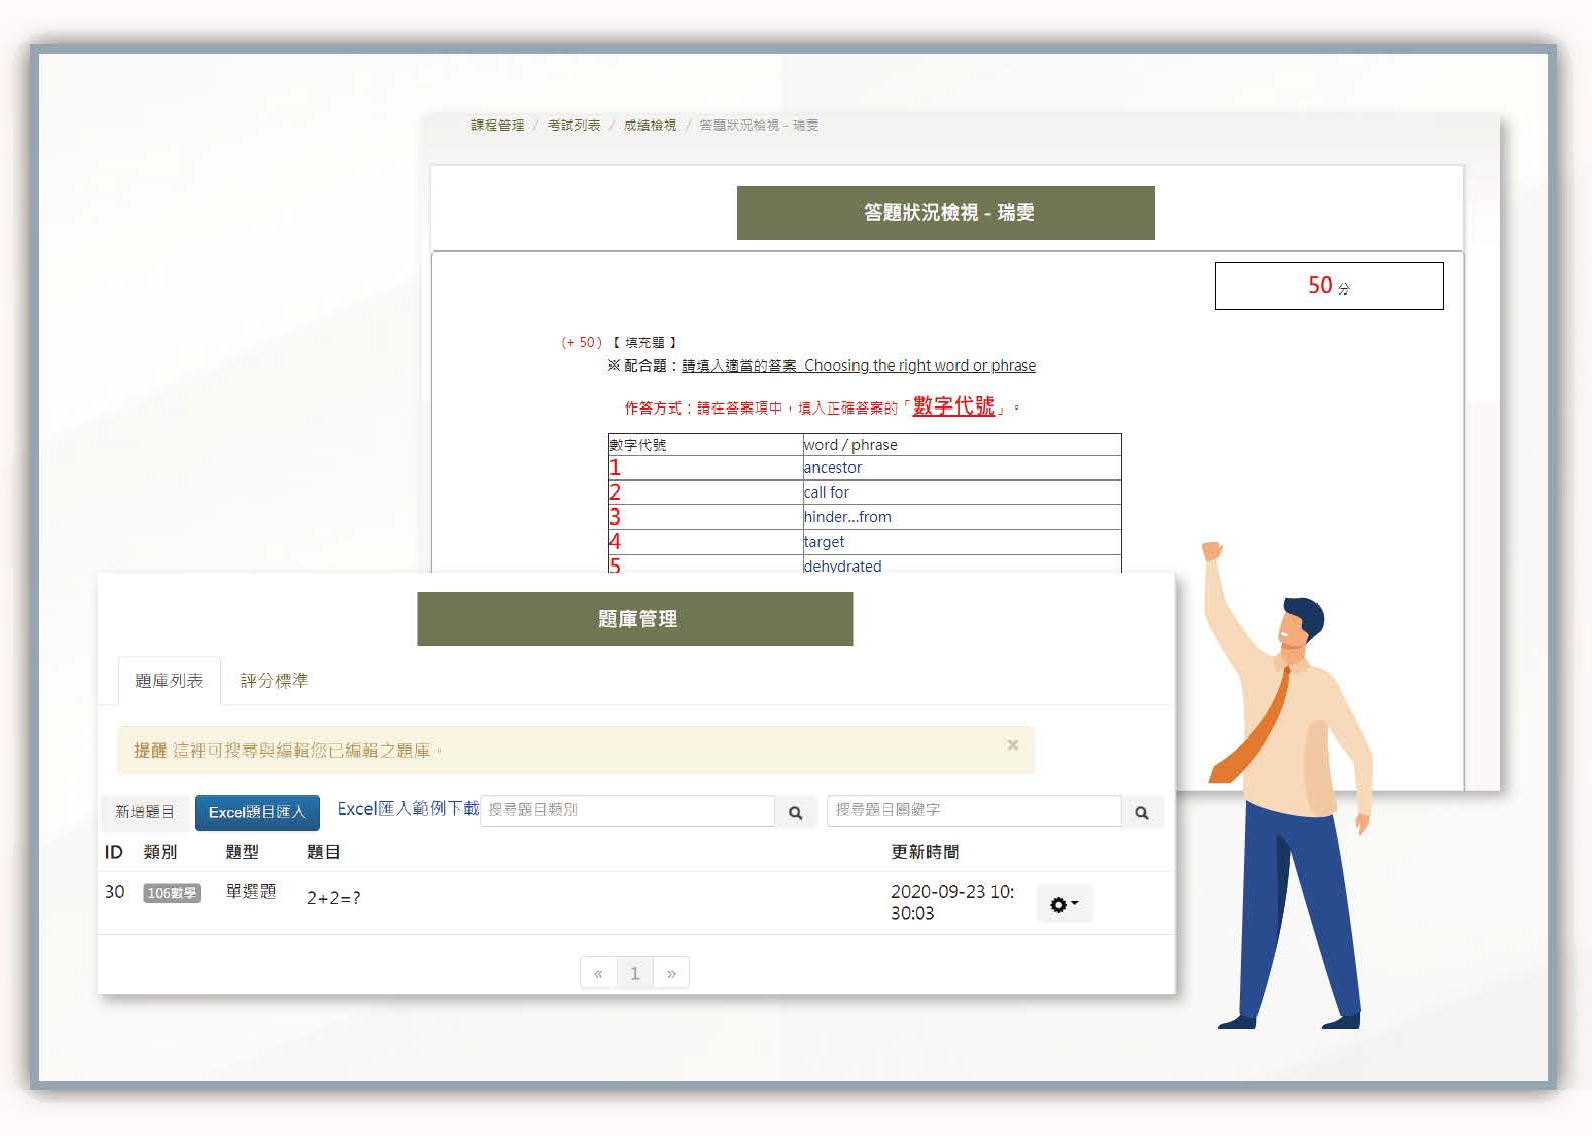This screenshot has width=1592, height=1136.
Task: Navigate to 課程管理 in the breadcrumb
Action: coord(498,125)
